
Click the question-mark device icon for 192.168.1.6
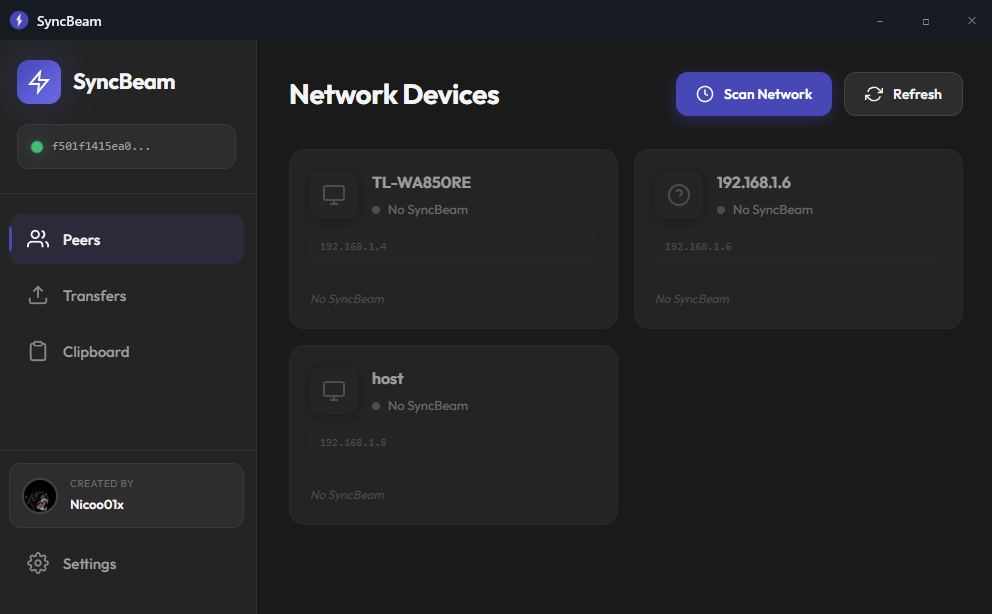[x=678, y=194]
